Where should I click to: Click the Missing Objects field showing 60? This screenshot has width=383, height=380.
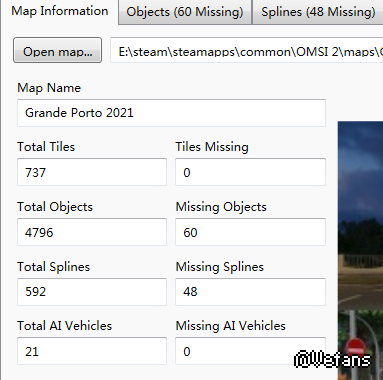tap(250, 232)
